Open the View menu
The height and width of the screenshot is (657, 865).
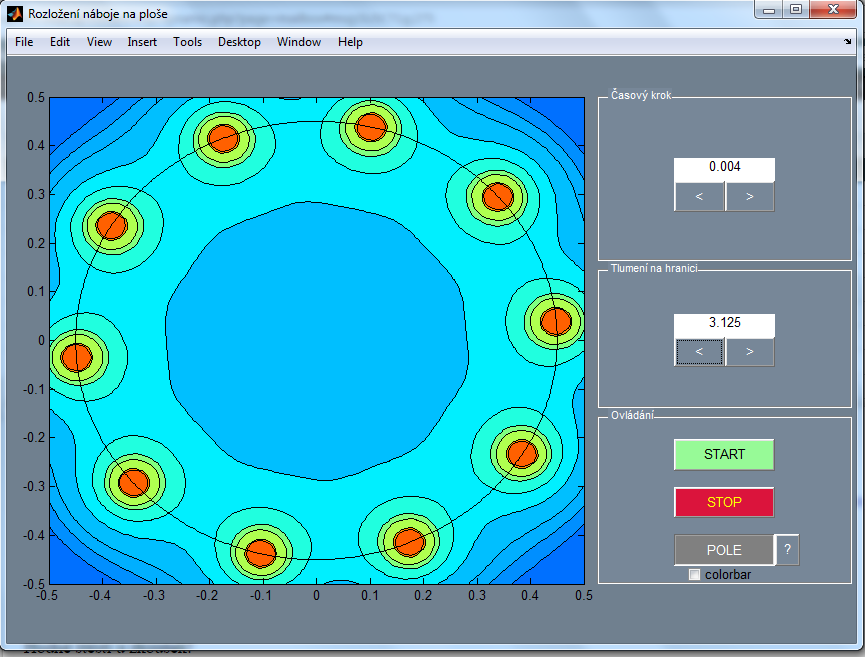99,42
